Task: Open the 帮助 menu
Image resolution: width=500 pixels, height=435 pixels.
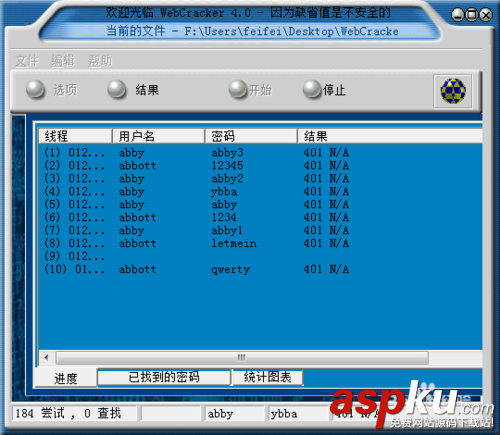Action: click(100, 61)
